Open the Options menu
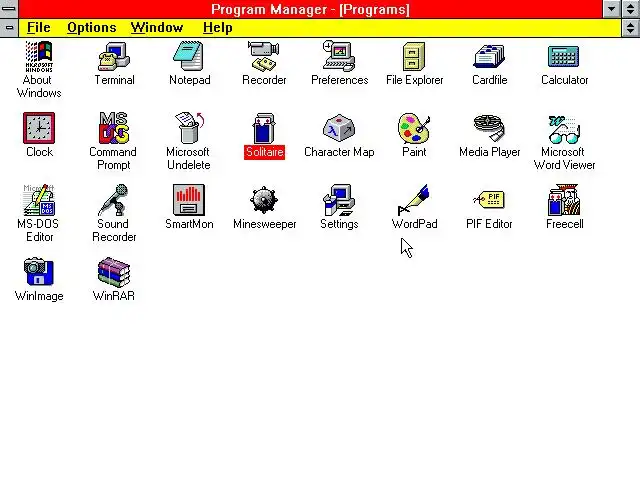The width and height of the screenshot is (640, 480). click(x=91, y=27)
